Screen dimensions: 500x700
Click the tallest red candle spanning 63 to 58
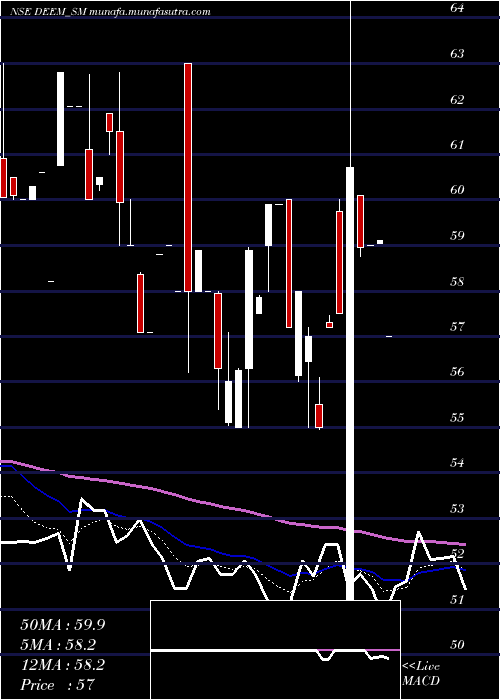point(188,177)
